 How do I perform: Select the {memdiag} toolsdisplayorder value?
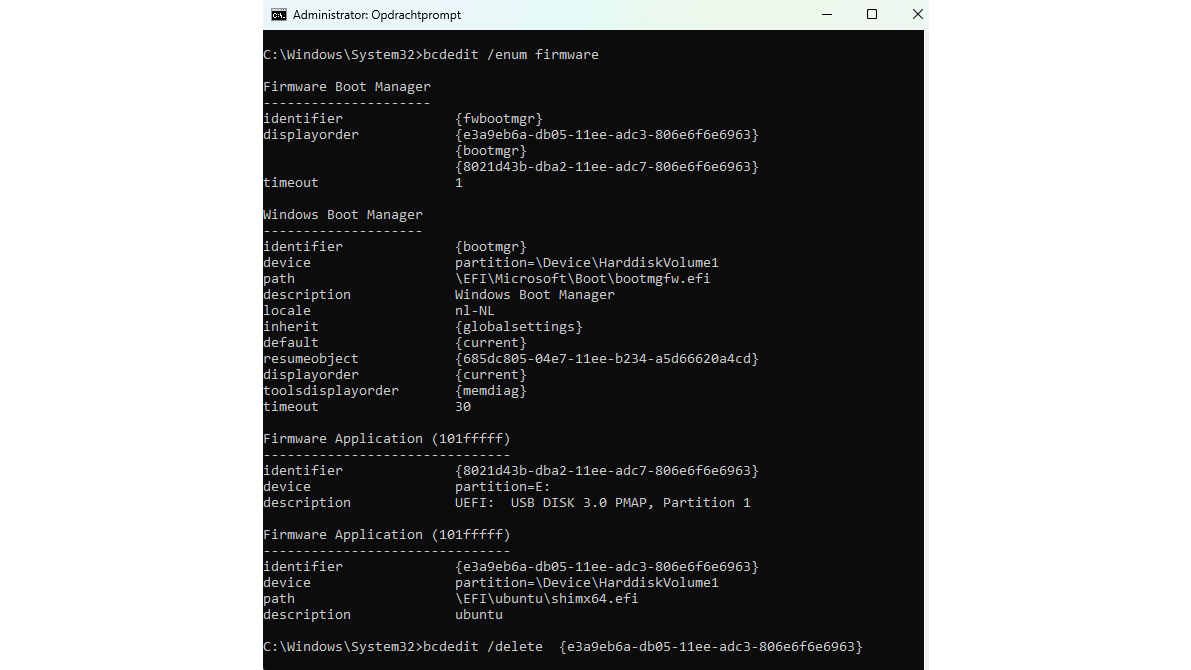tap(491, 390)
